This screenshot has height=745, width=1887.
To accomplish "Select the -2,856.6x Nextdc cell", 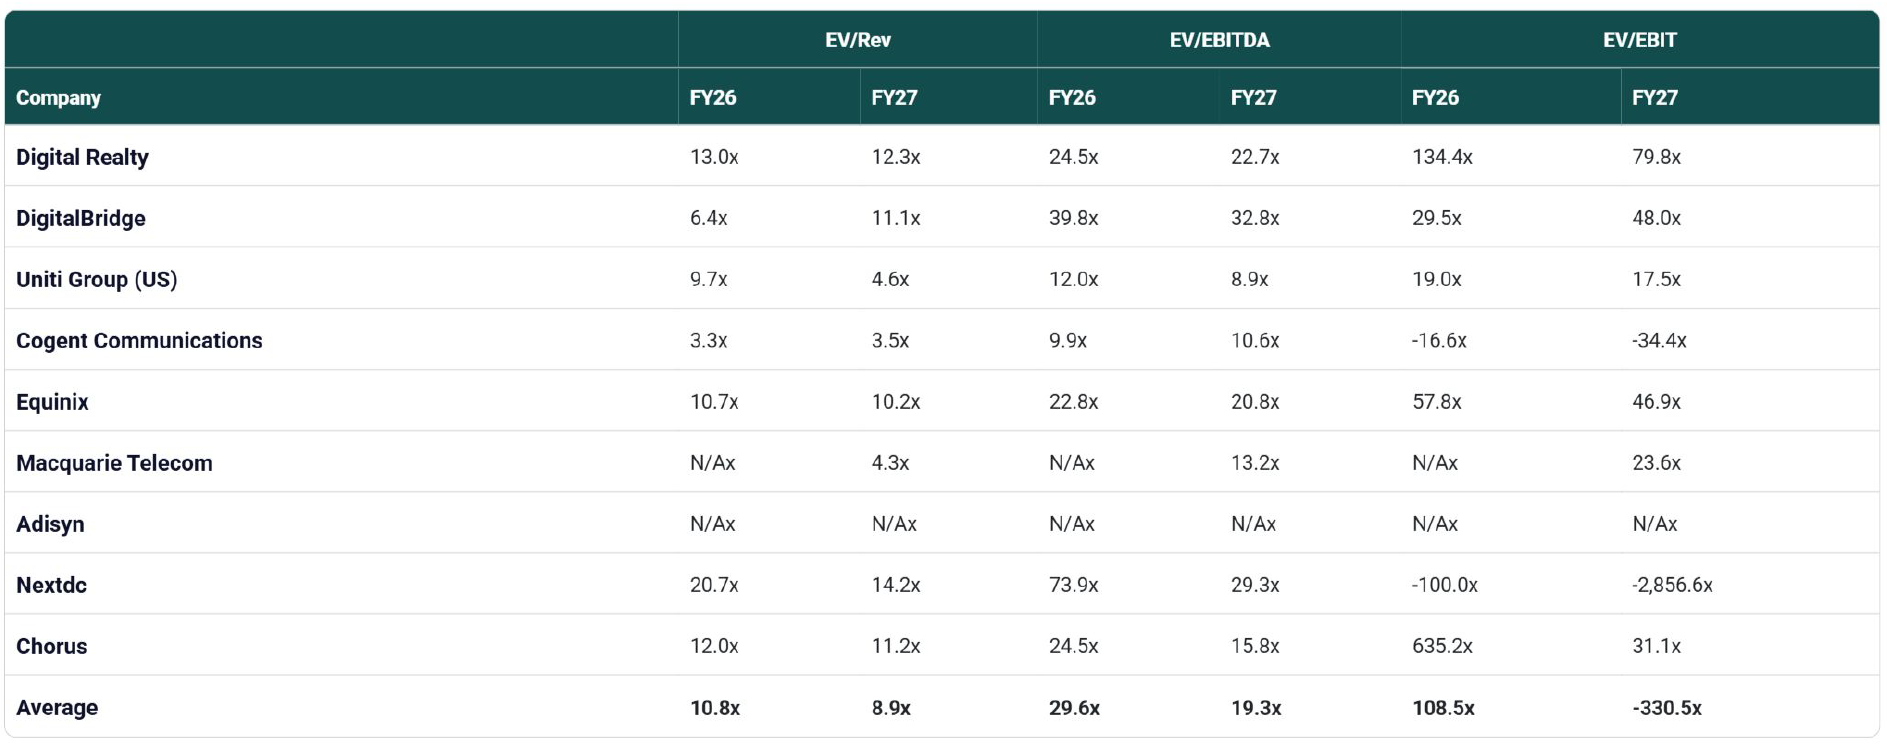I will coord(1671,585).
